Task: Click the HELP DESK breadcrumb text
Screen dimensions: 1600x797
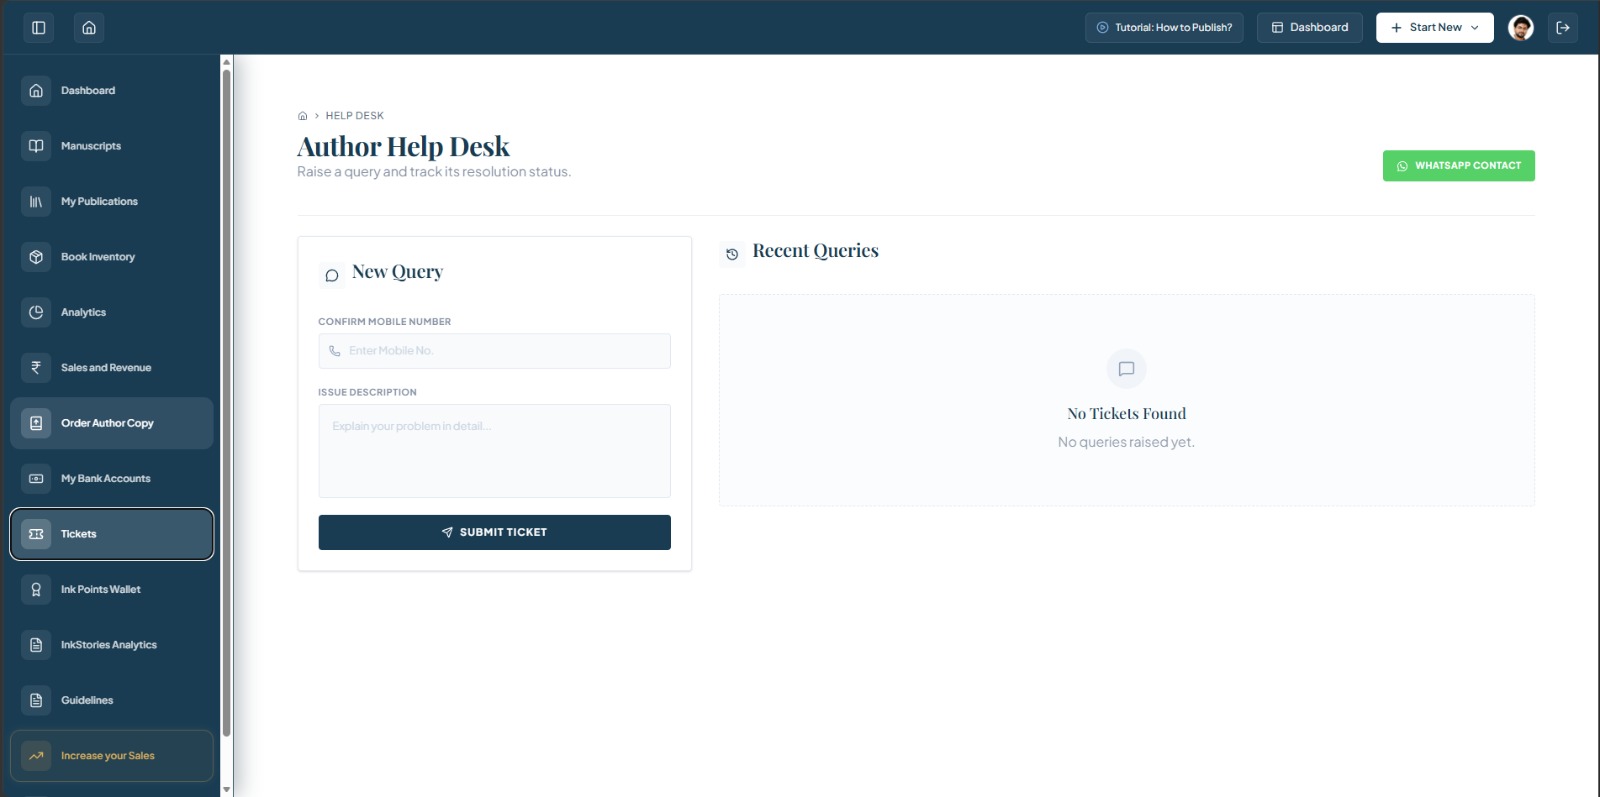Action: [x=354, y=116]
